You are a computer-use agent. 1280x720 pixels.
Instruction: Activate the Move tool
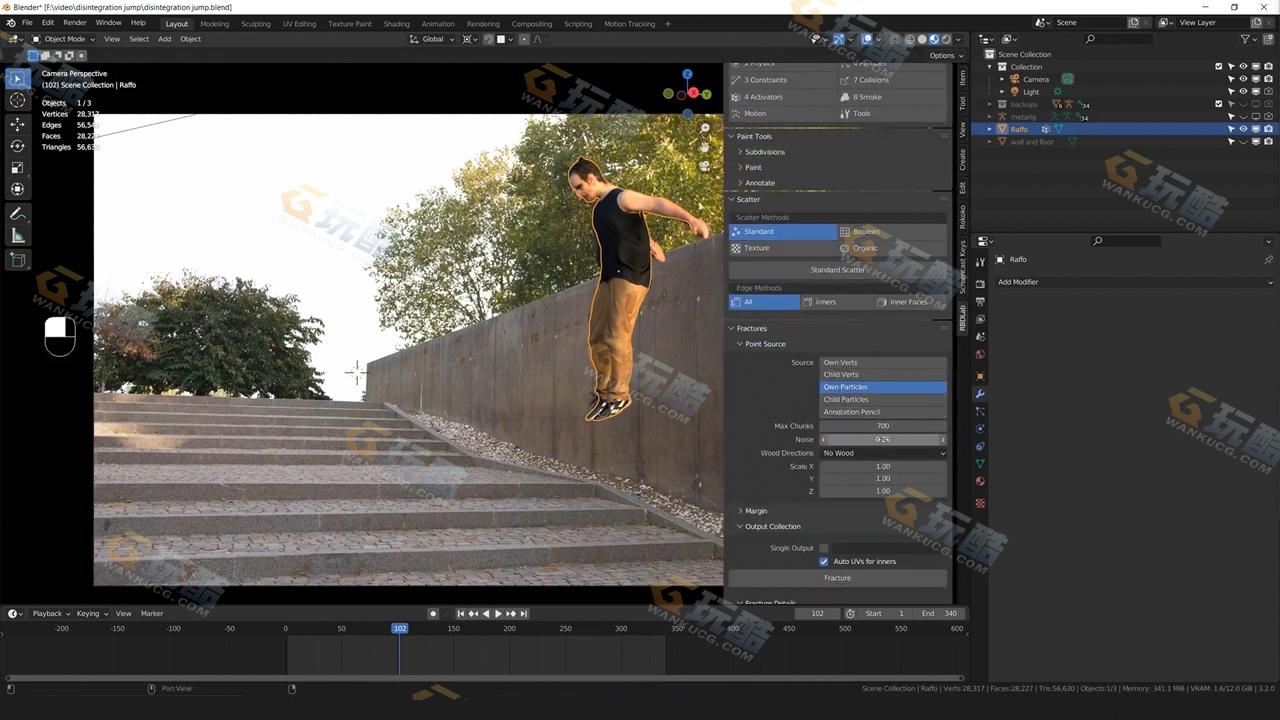coord(17,124)
